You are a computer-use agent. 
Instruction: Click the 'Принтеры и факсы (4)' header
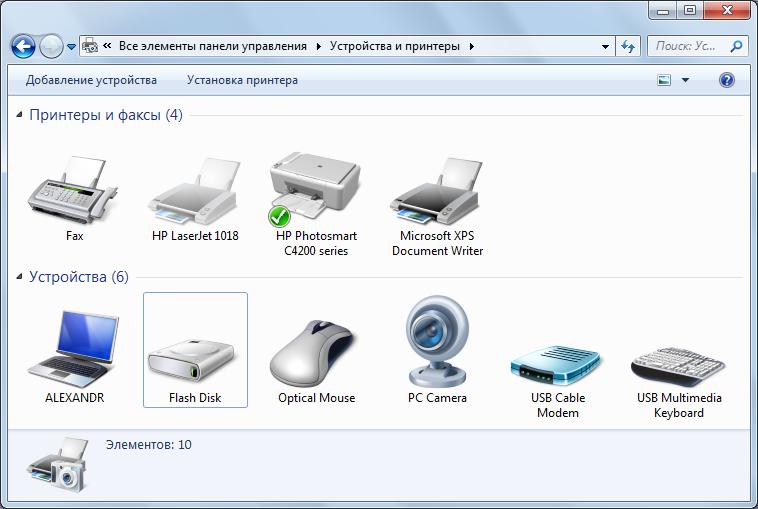106,115
